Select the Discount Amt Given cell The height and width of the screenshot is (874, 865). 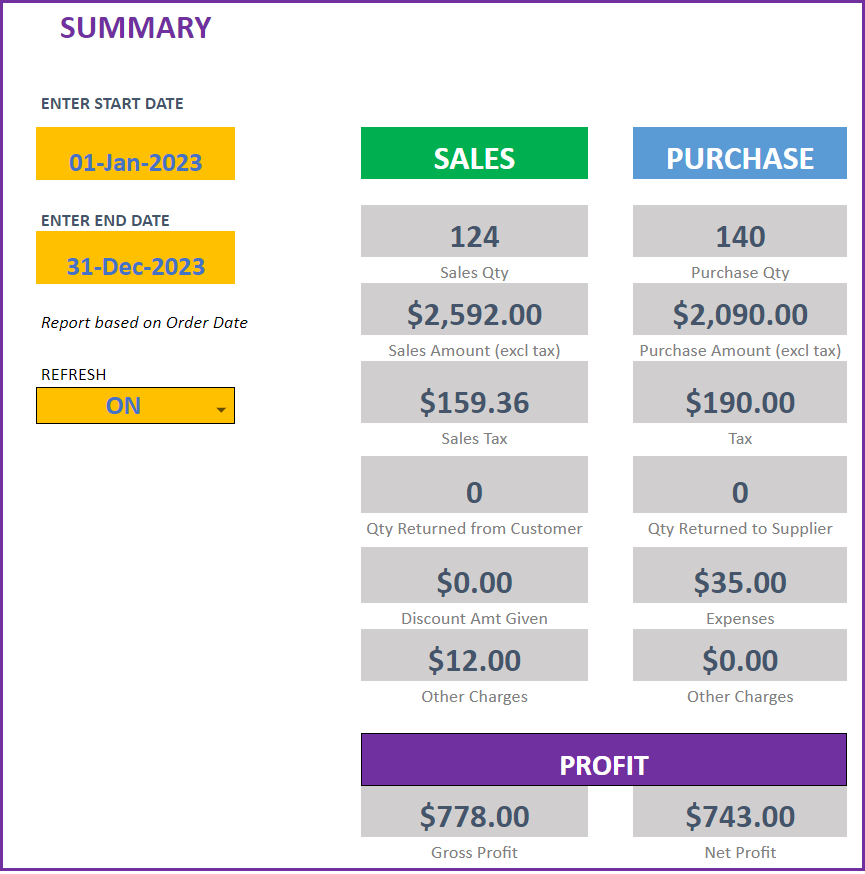coord(474,575)
